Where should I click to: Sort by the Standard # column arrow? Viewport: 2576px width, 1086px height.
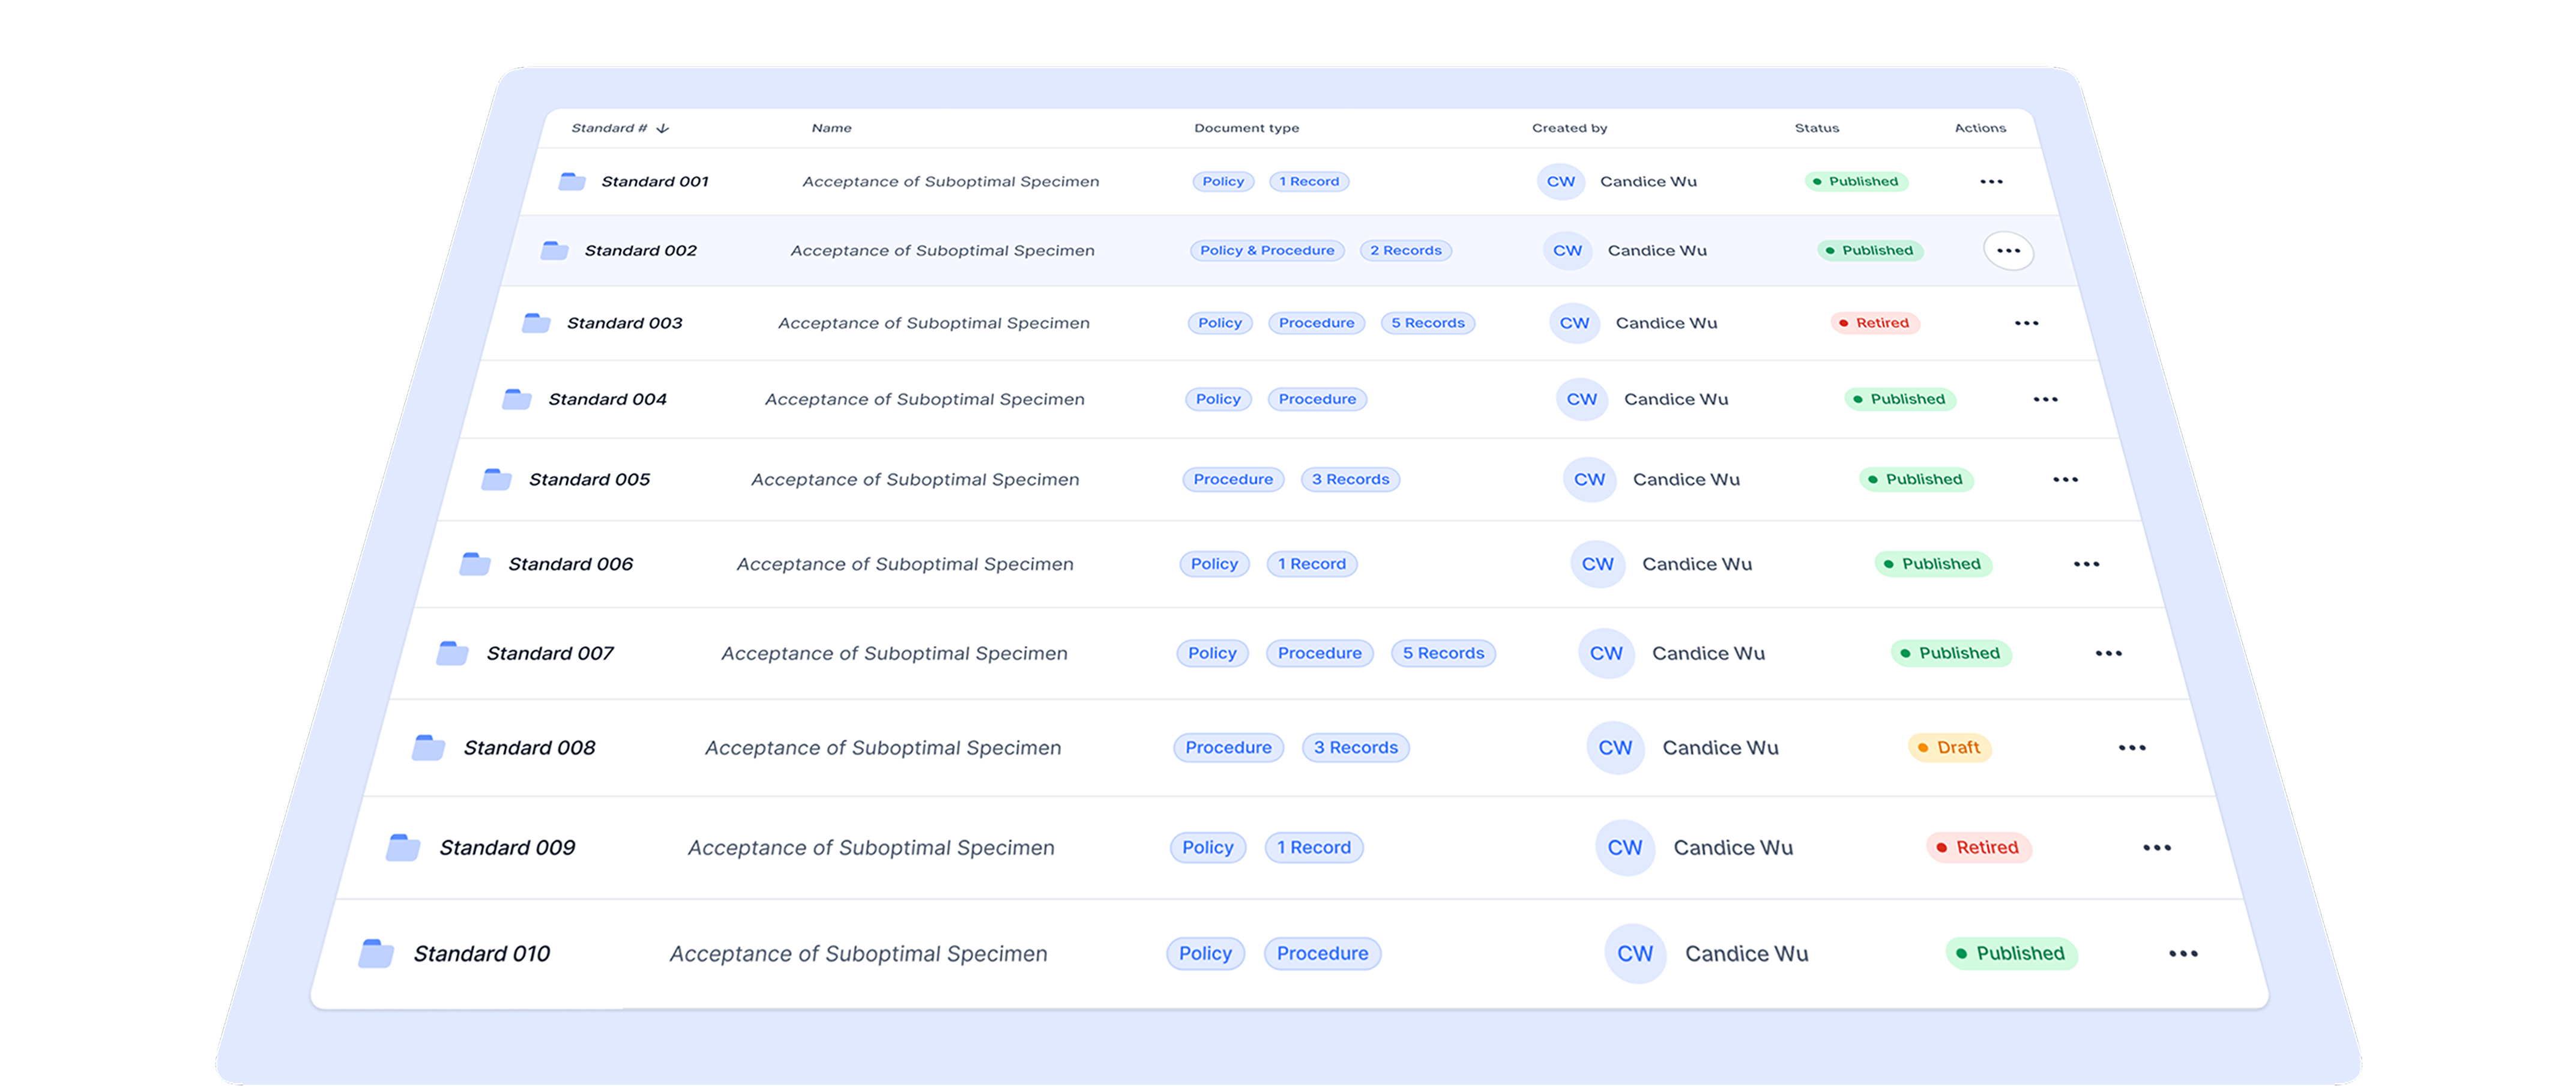[x=662, y=128]
